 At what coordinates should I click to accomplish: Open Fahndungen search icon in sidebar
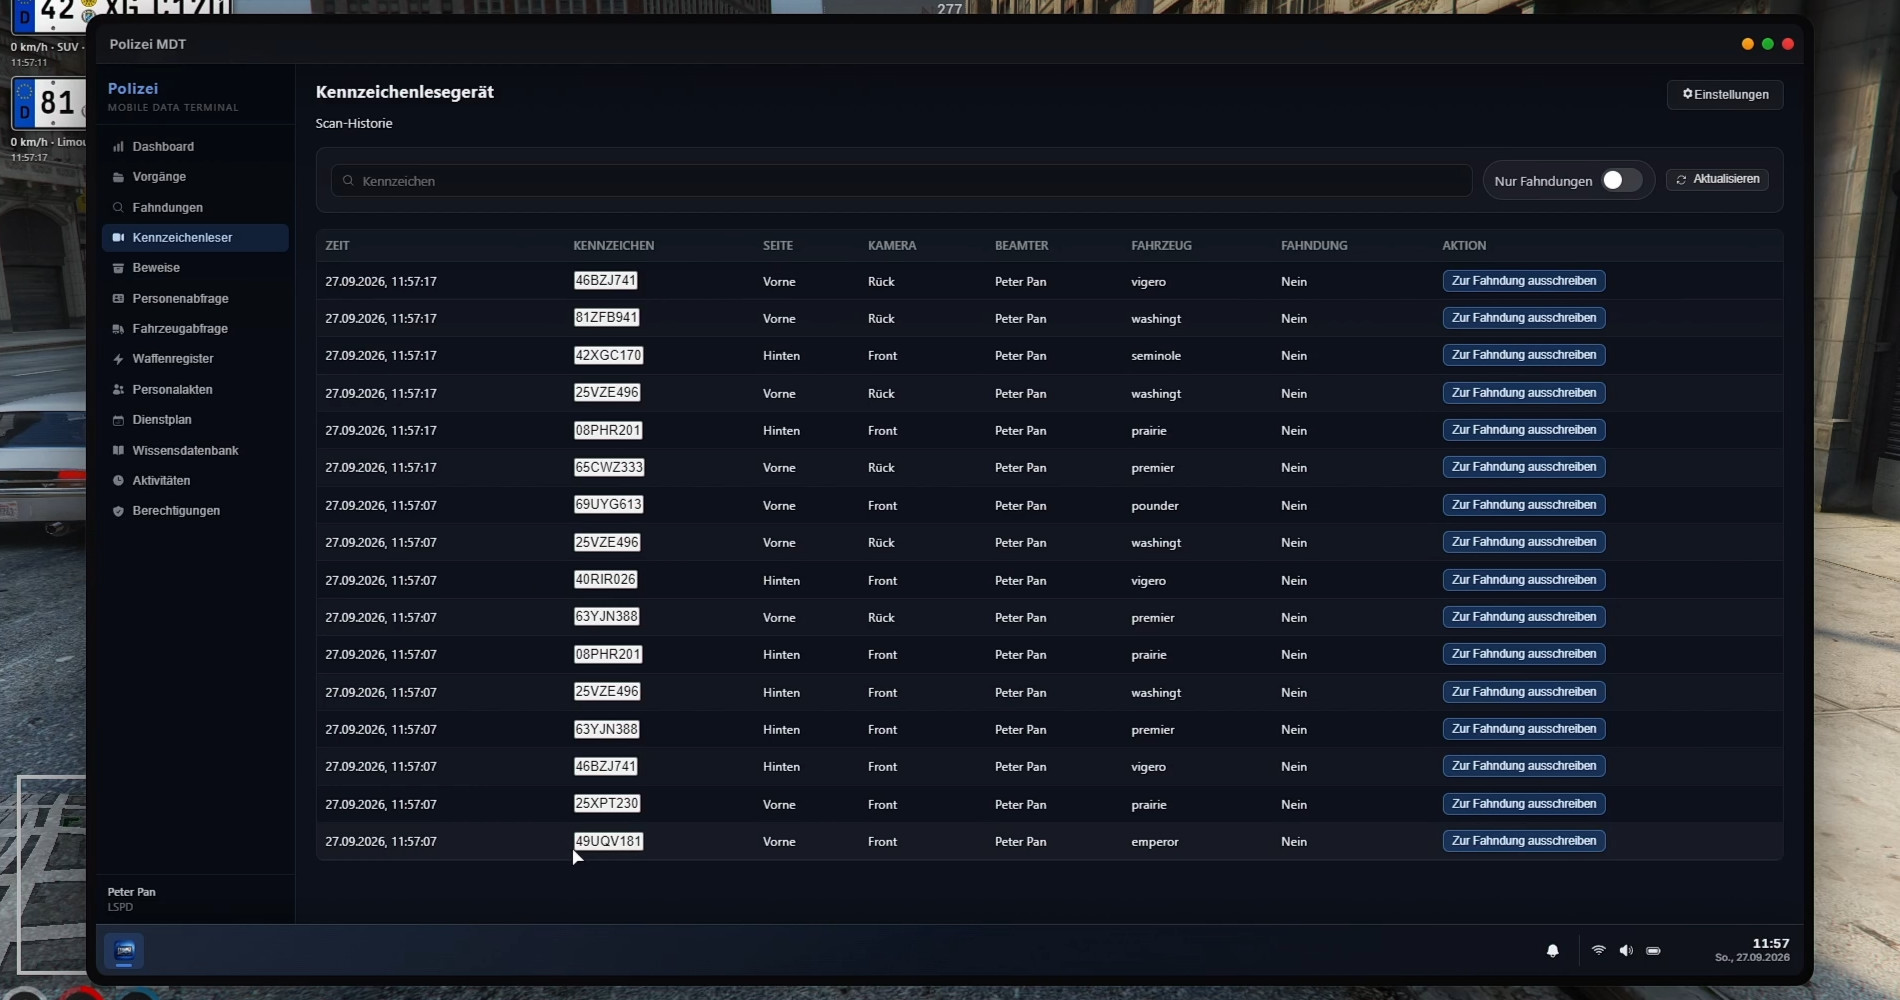(x=118, y=208)
